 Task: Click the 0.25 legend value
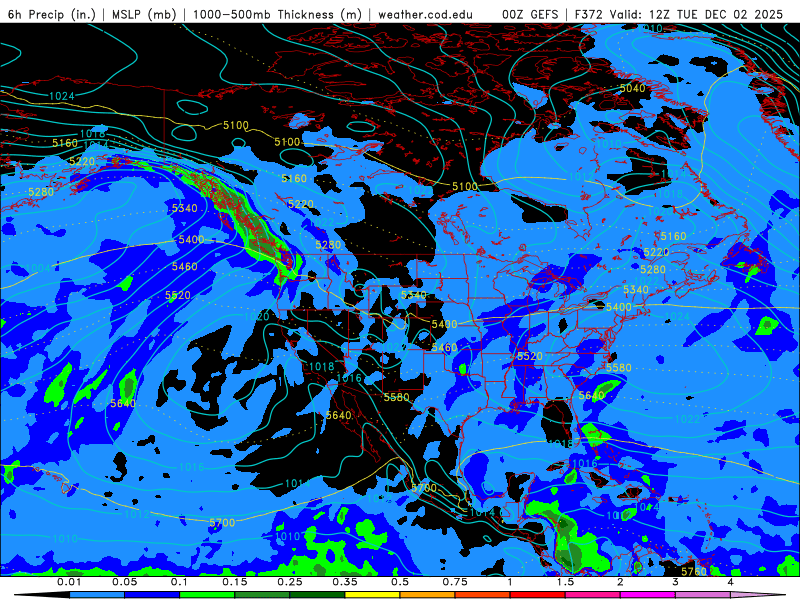[290, 582]
